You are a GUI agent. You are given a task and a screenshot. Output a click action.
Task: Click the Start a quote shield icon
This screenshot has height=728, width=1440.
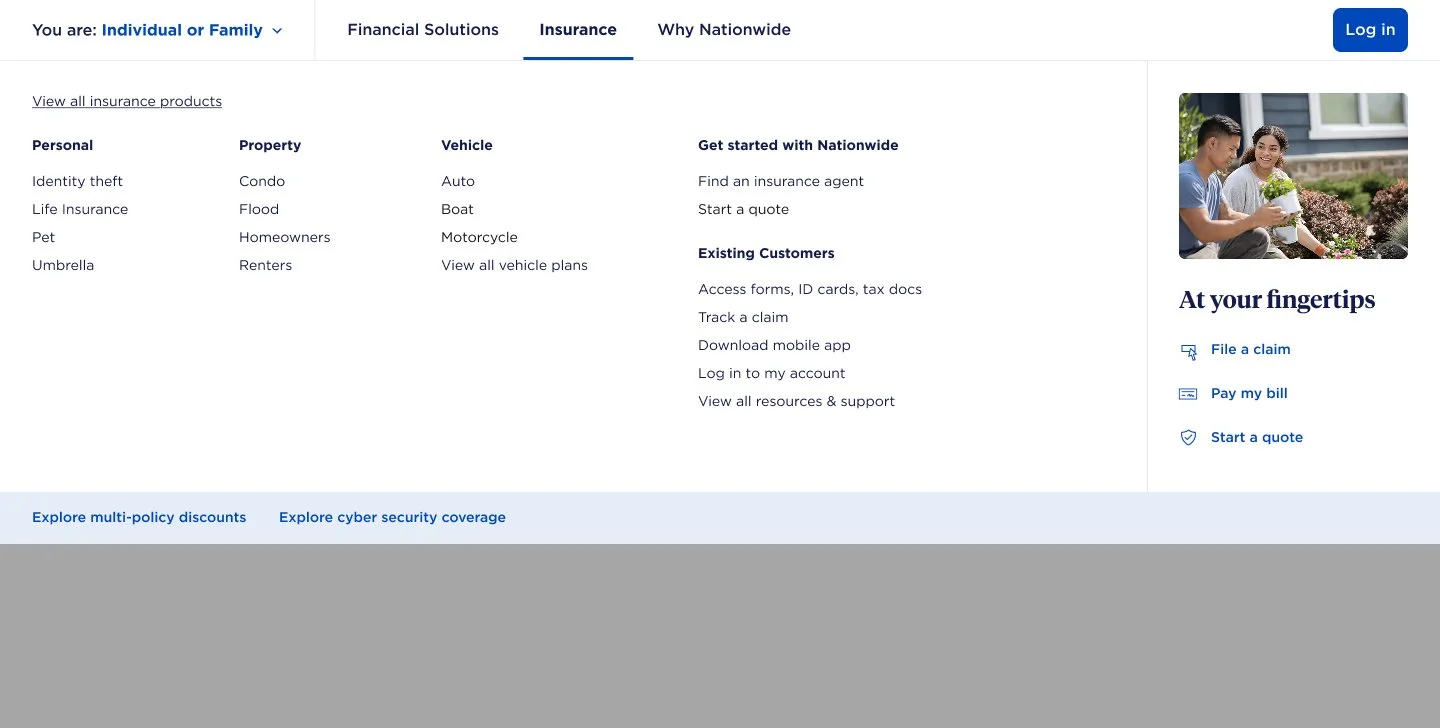1188,438
